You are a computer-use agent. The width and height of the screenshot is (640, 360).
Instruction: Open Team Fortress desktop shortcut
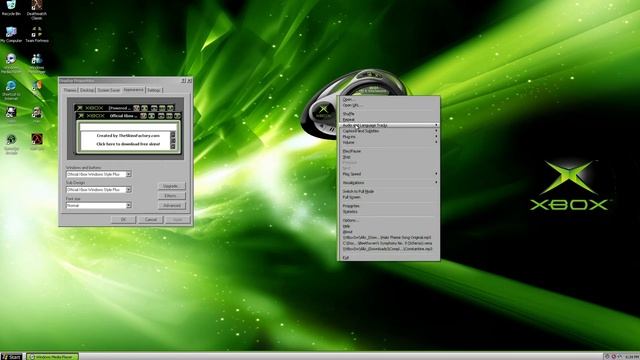[37, 34]
